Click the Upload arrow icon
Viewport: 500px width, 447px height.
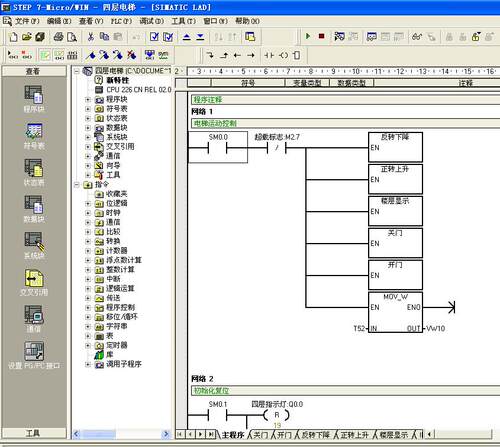click(187, 37)
